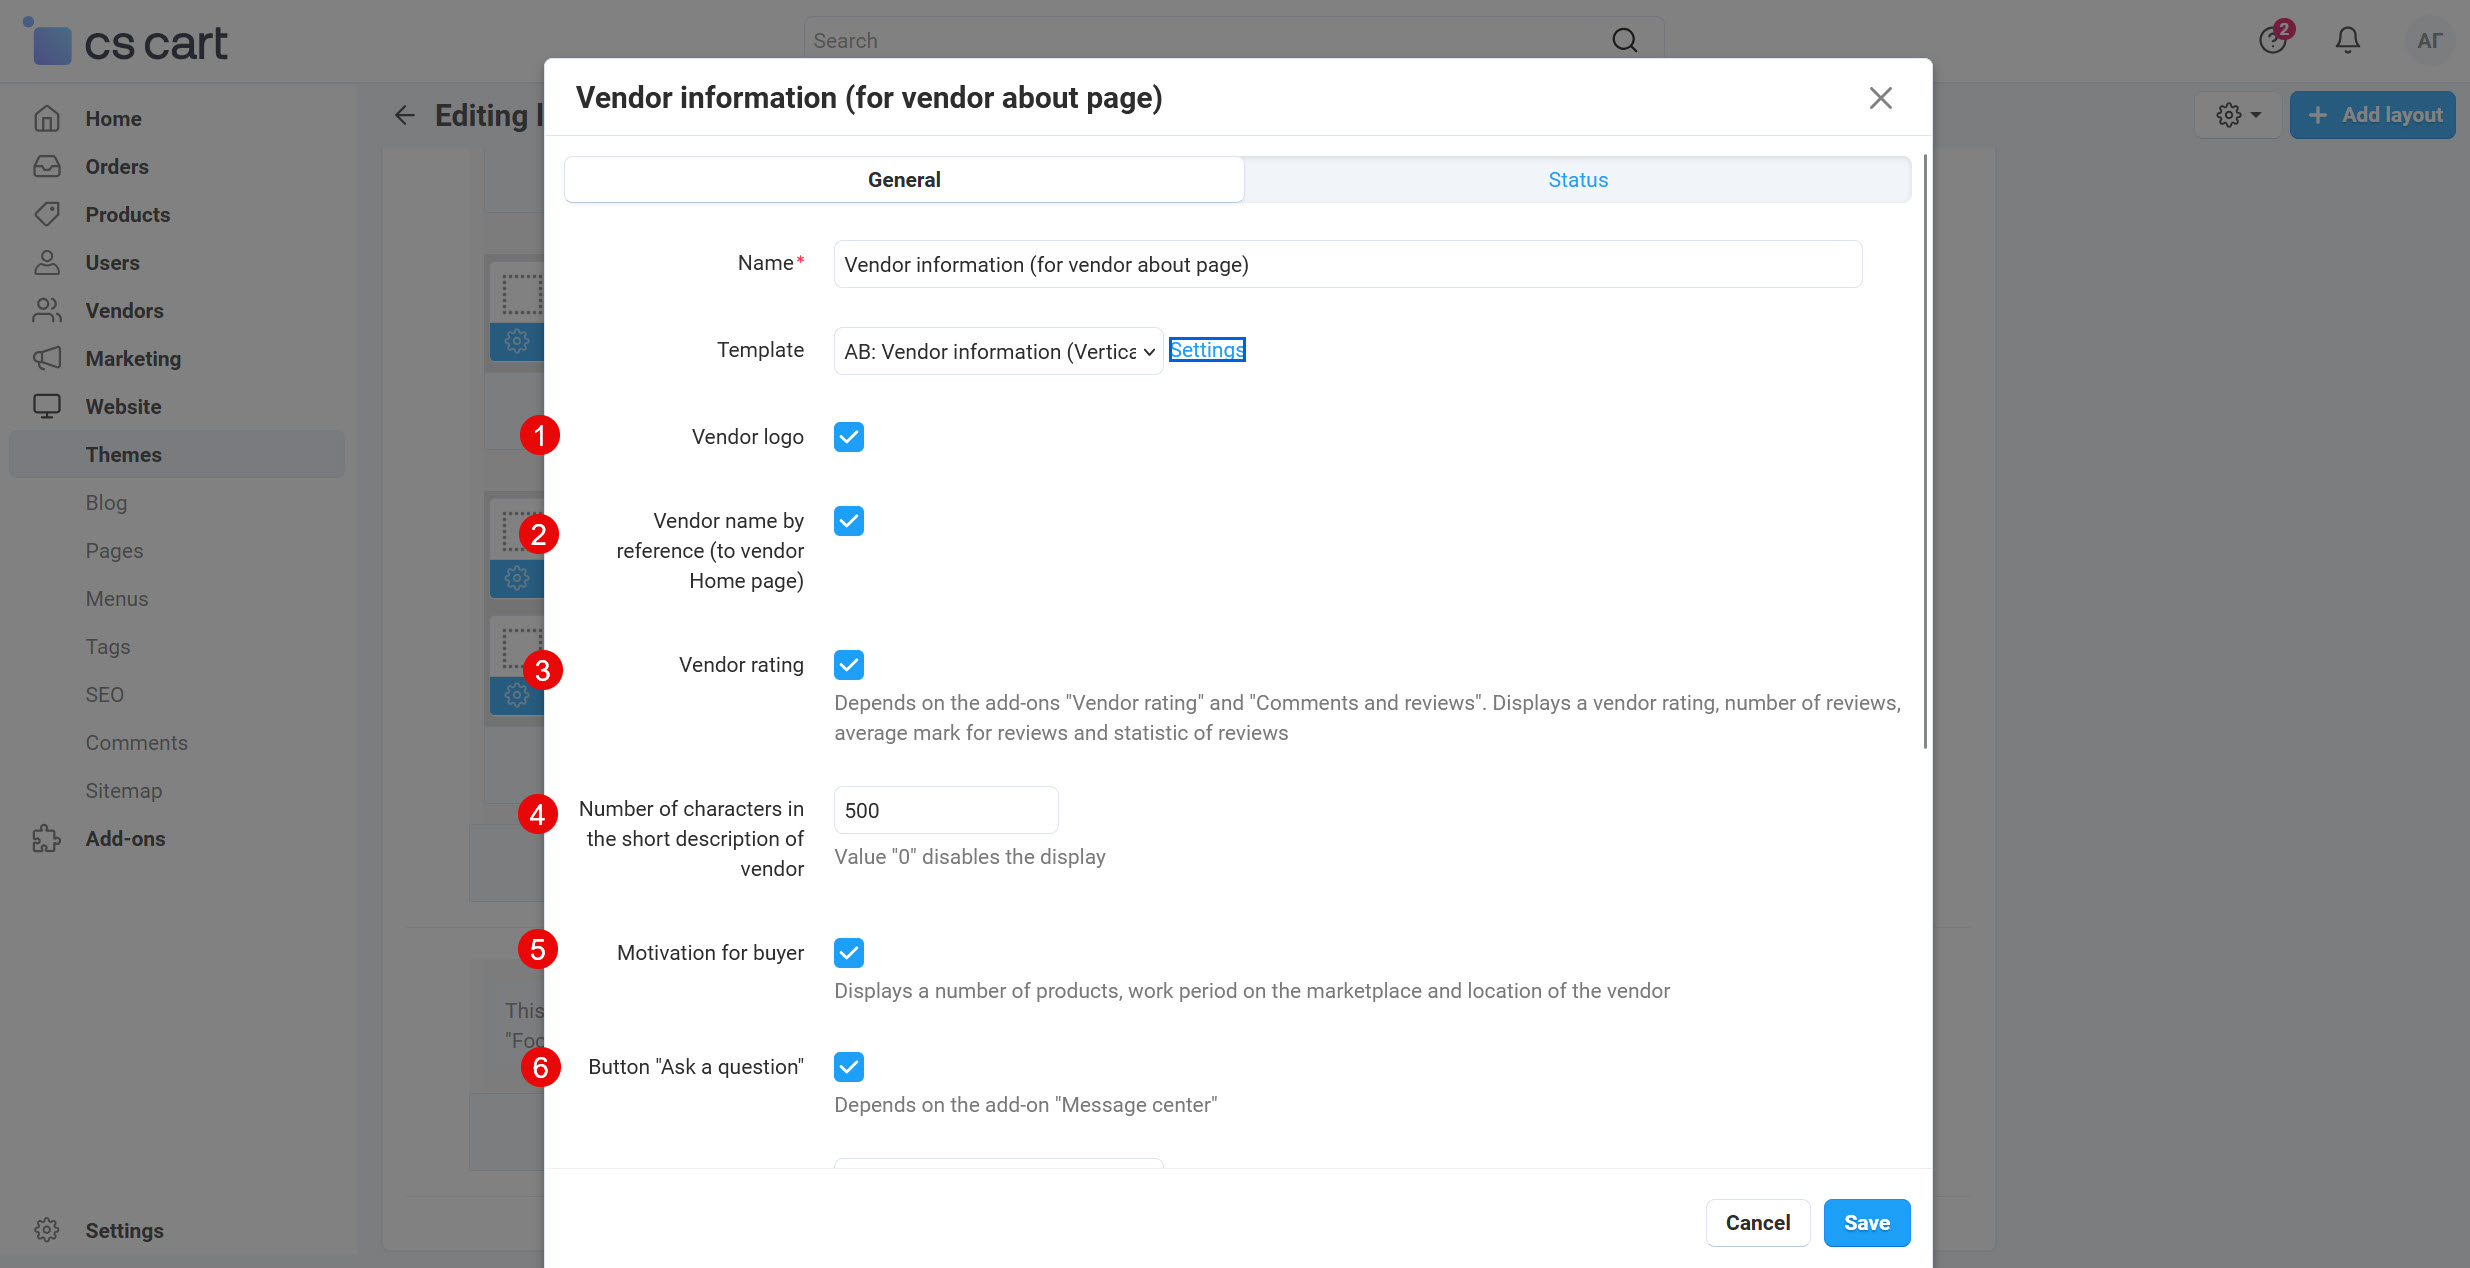Viewport: 2470px width, 1268px height.
Task: Click the short description characters field
Action: tap(945, 810)
